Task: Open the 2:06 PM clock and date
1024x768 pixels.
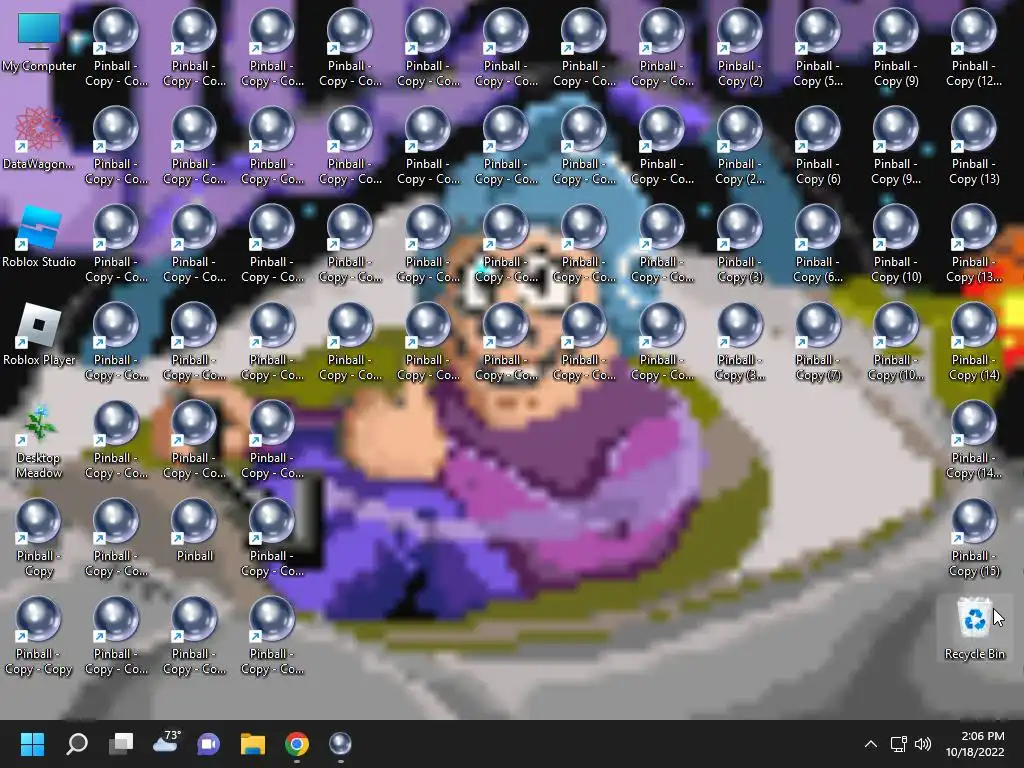Action: coord(975,744)
